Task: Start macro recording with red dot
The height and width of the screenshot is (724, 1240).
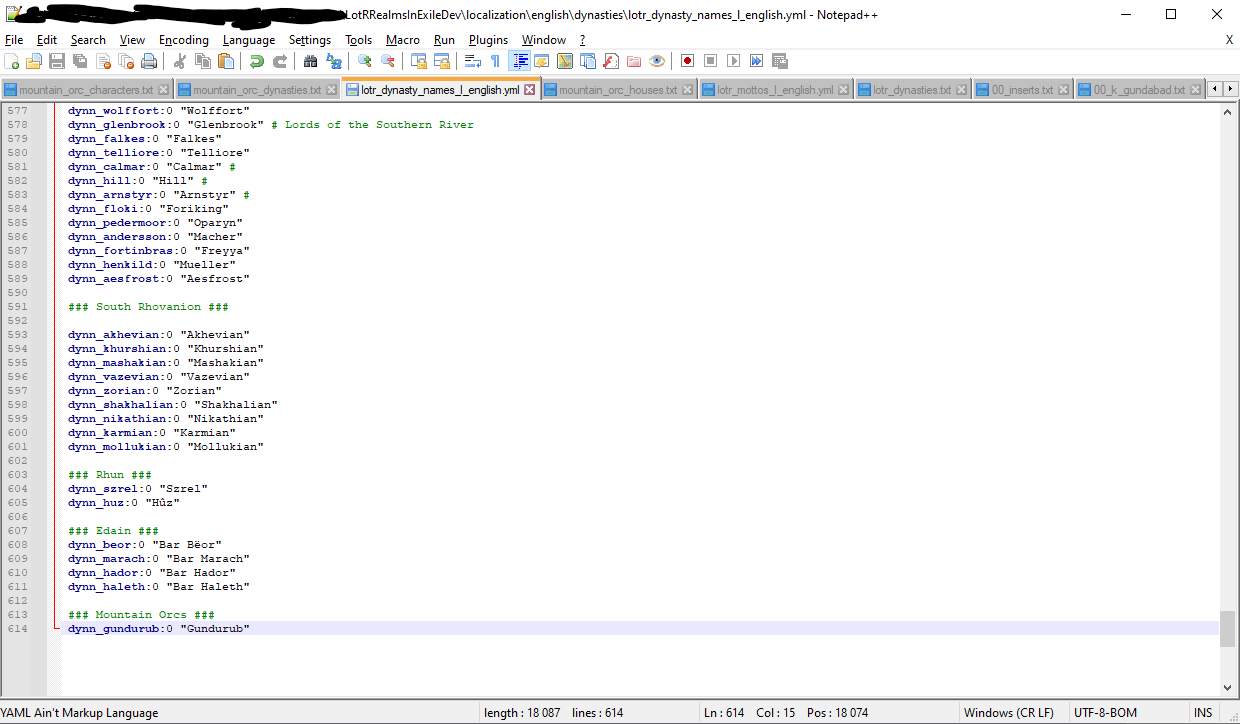Action: pos(688,61)
